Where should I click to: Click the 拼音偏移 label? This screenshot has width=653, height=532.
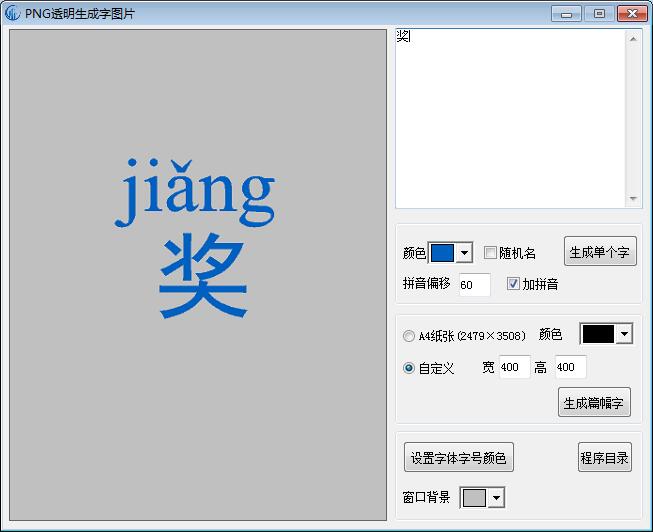(426, 284)
